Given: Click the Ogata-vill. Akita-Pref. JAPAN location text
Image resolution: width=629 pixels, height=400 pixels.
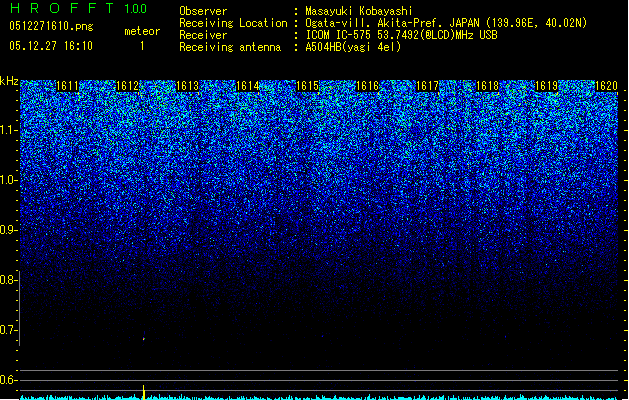Looking at the screenshot, I should click(x=446, y=23).
